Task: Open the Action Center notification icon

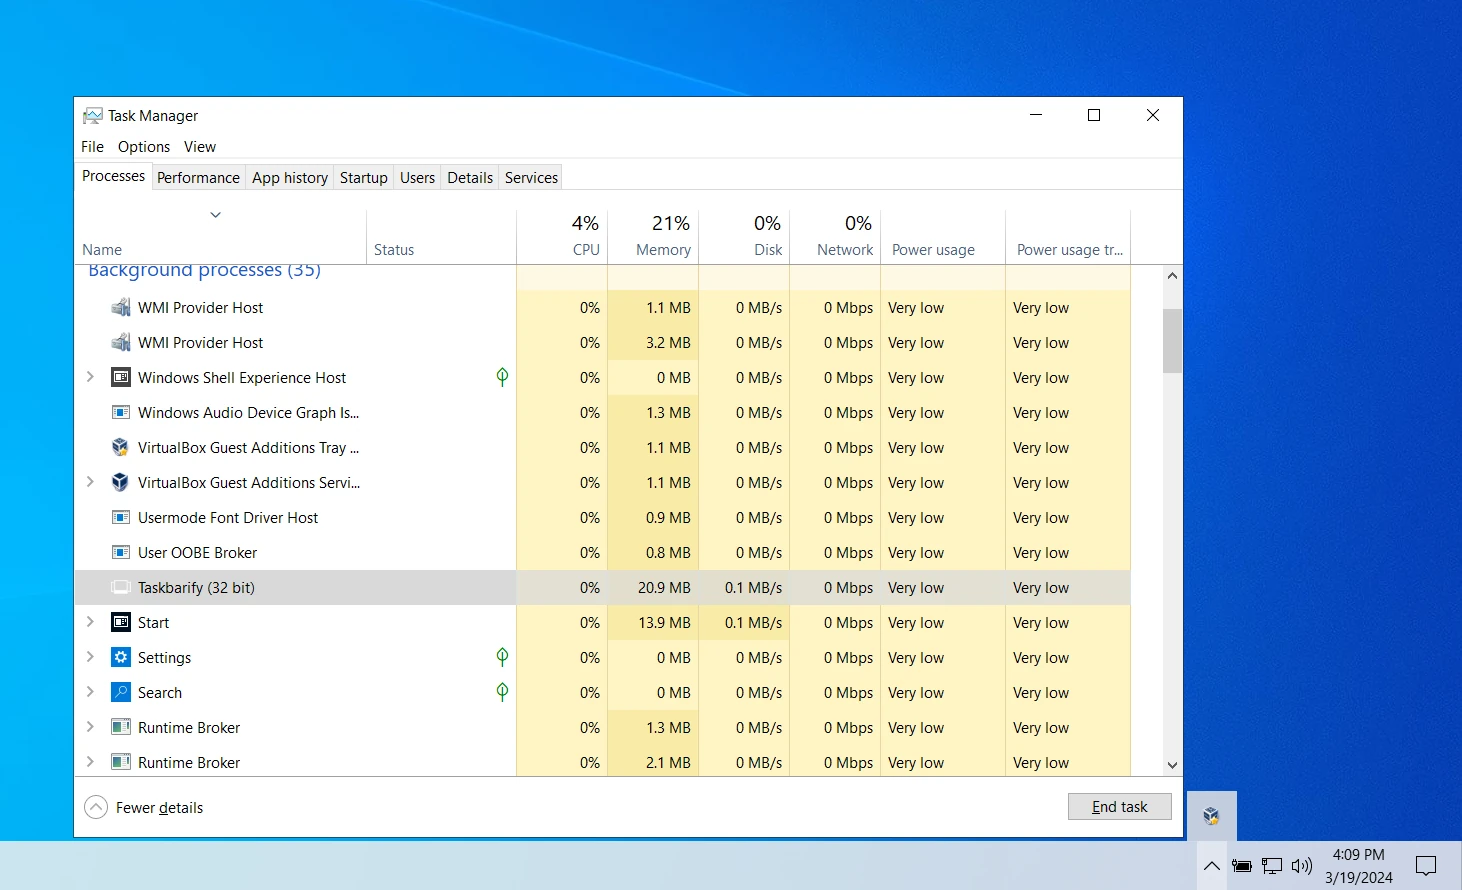Action: click(1427, 866)
